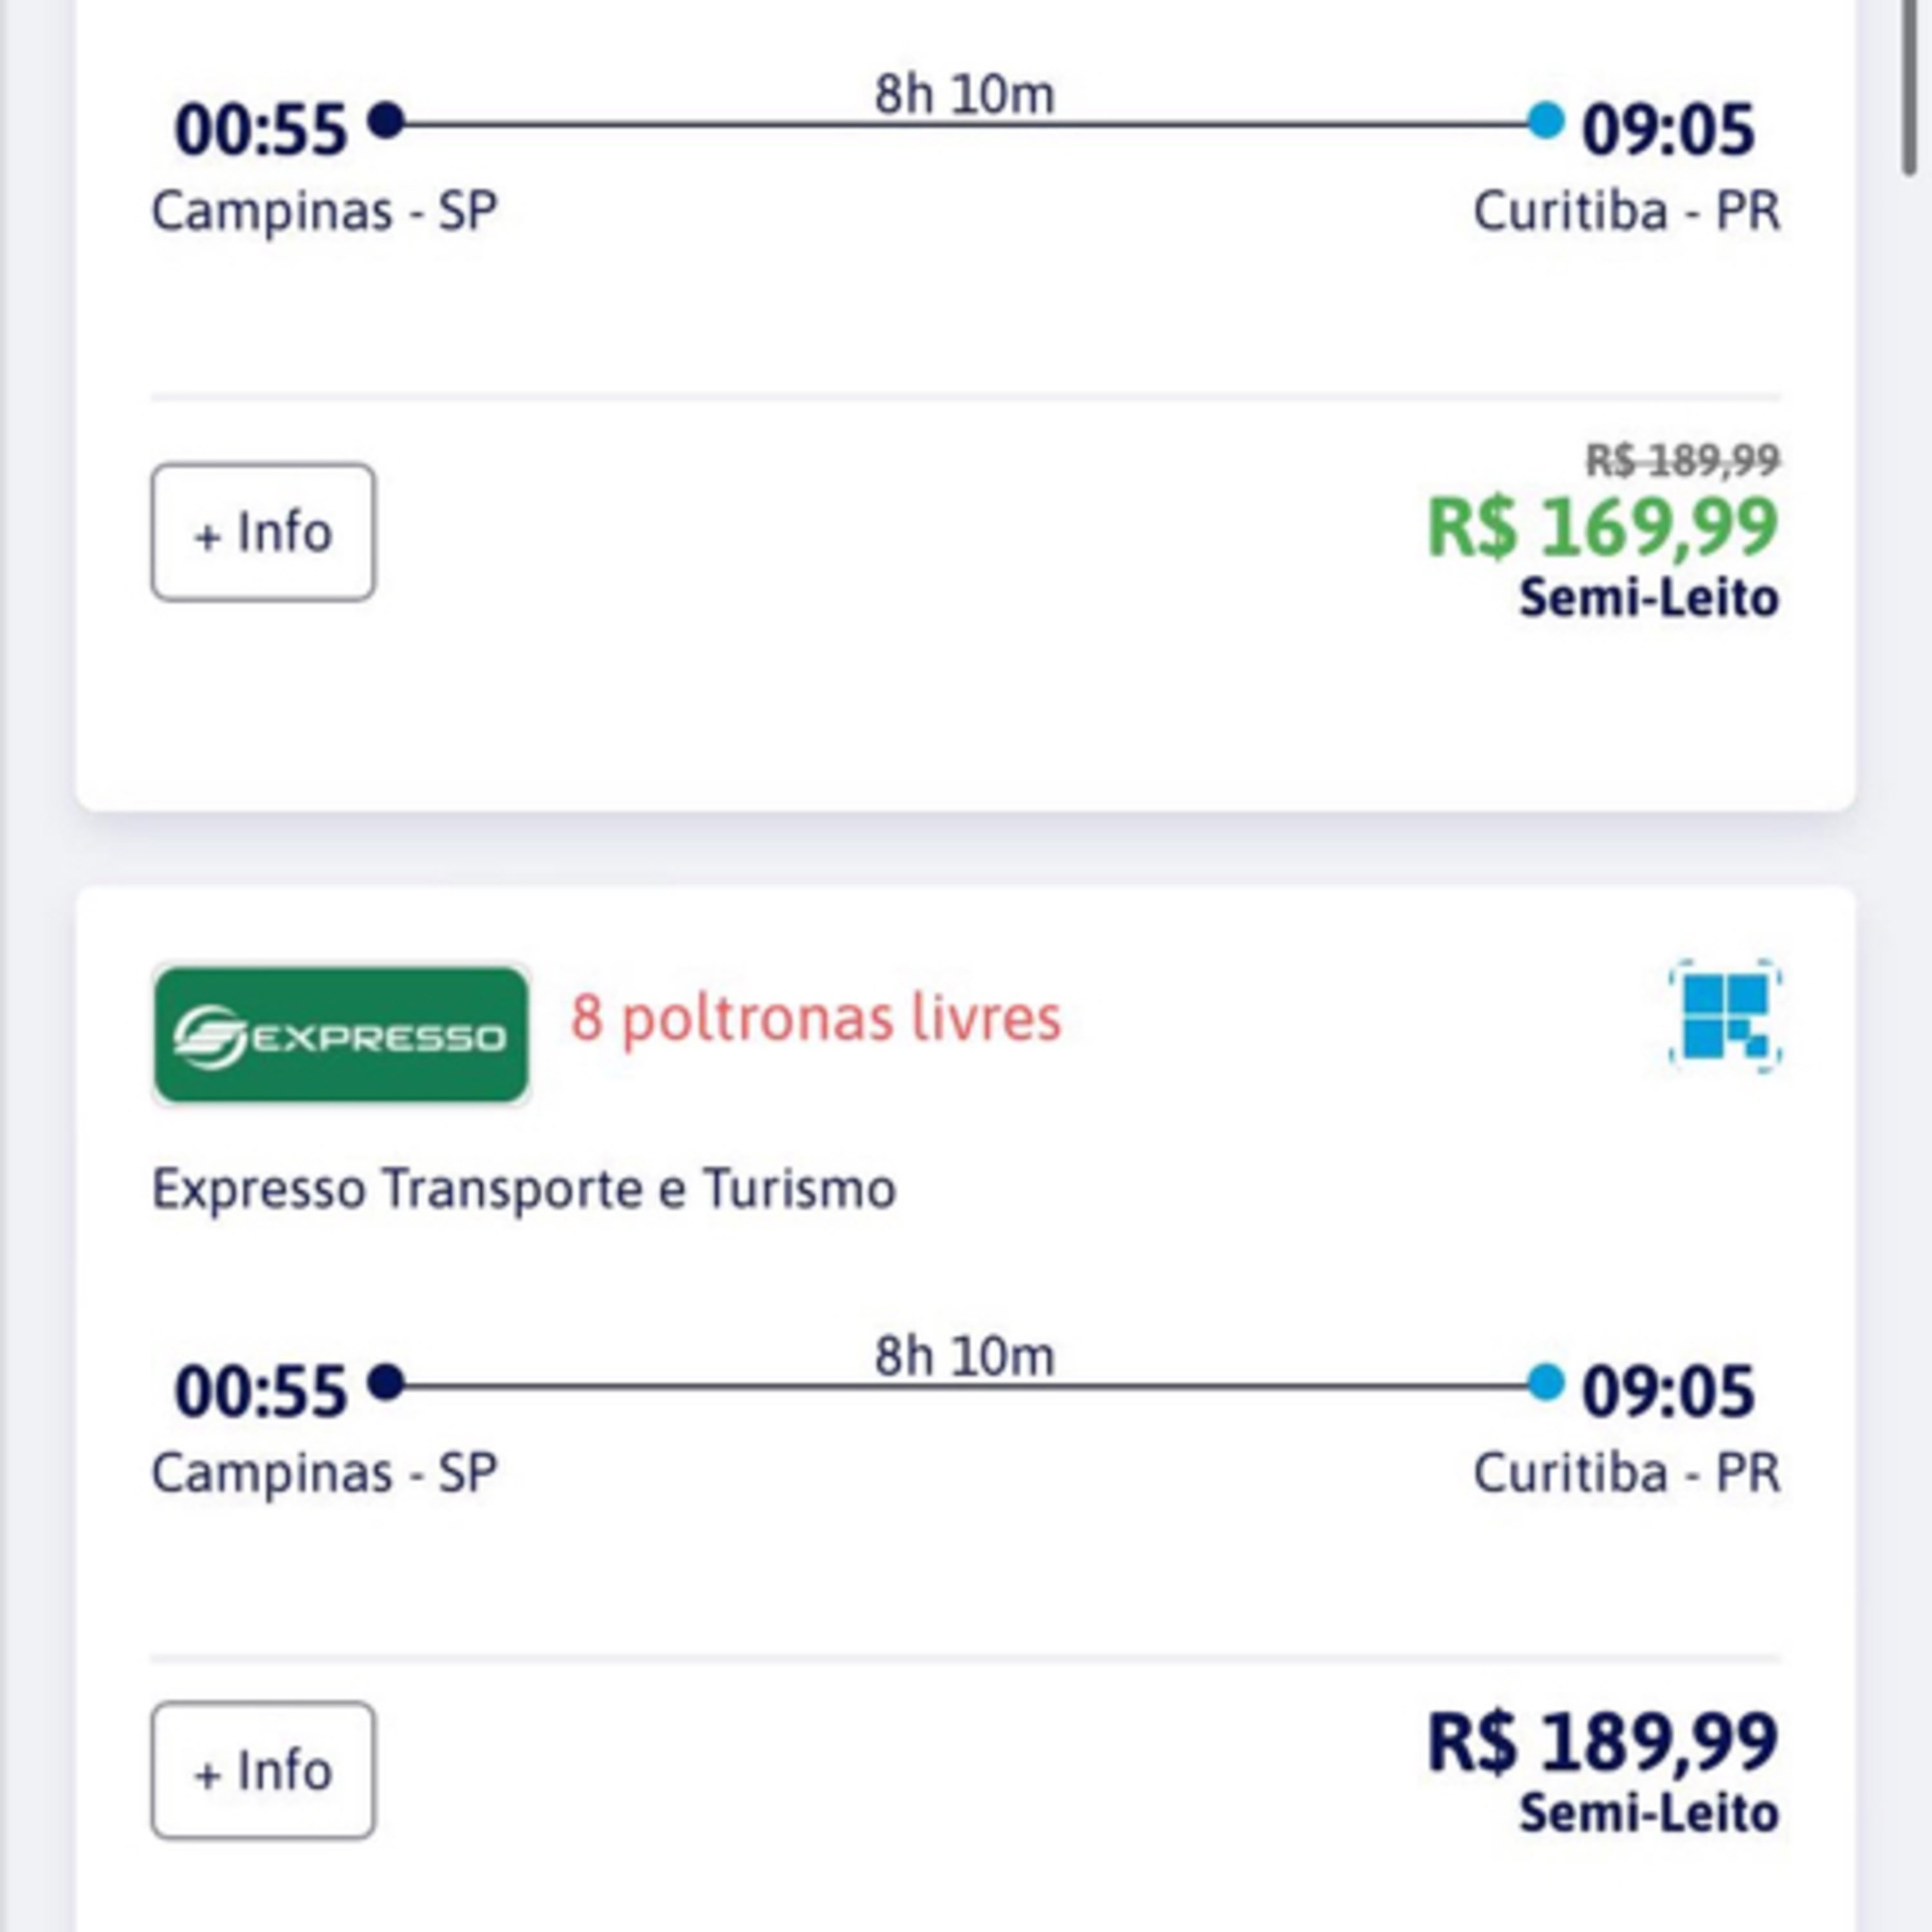Viewport: 1932px width, 1932px height.
Task: Click the dark departure dot on the Expresso trip
Action: tap(386, 1383)
